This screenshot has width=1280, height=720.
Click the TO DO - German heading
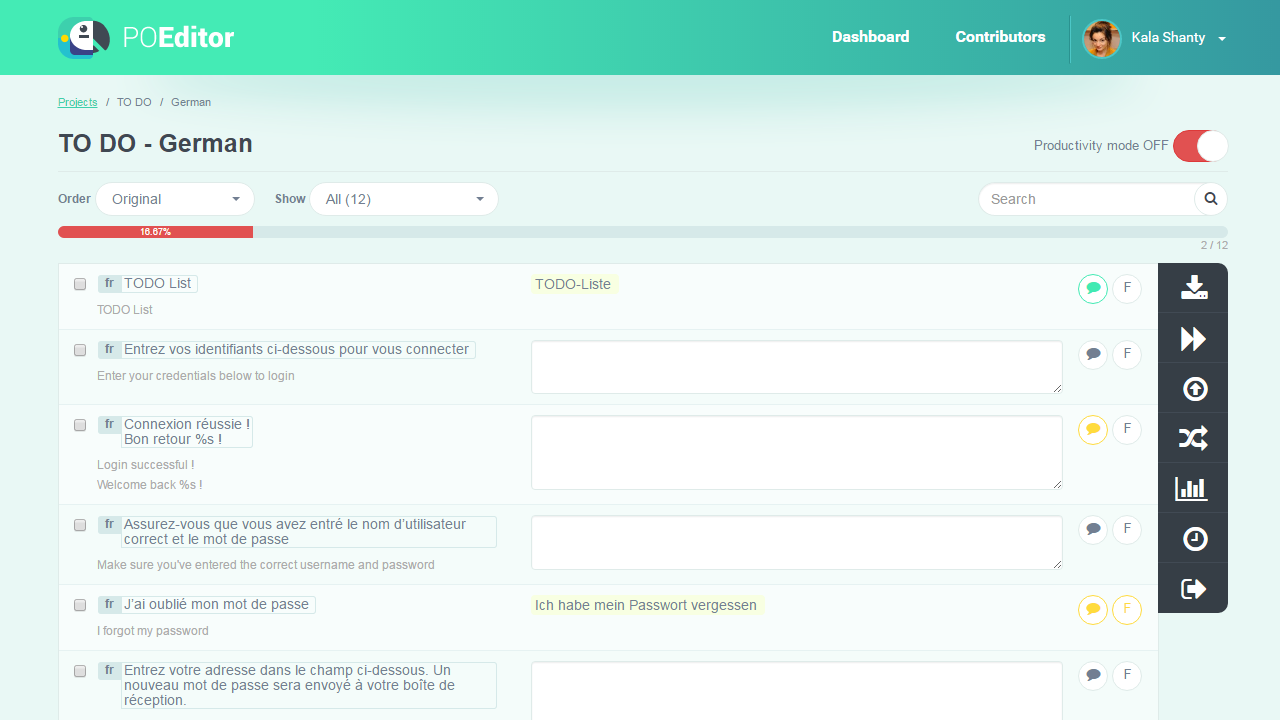[x=155, y=144]
